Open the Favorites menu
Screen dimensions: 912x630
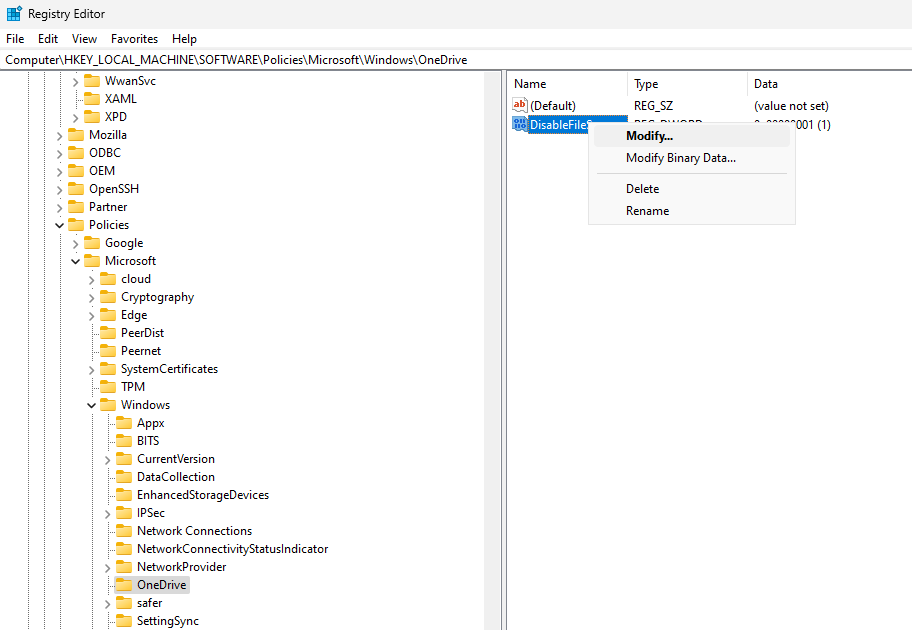(134, 39)
